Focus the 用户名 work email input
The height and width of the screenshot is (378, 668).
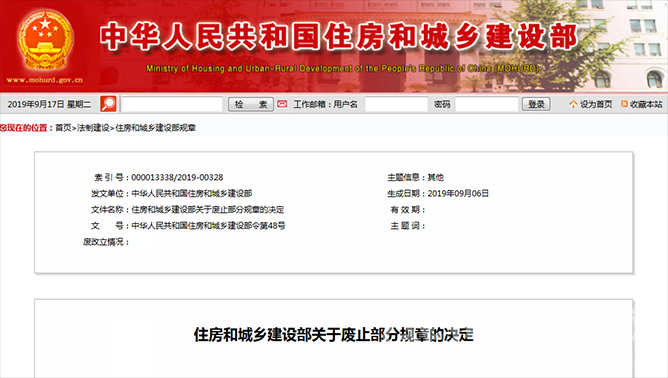point(396,104)
